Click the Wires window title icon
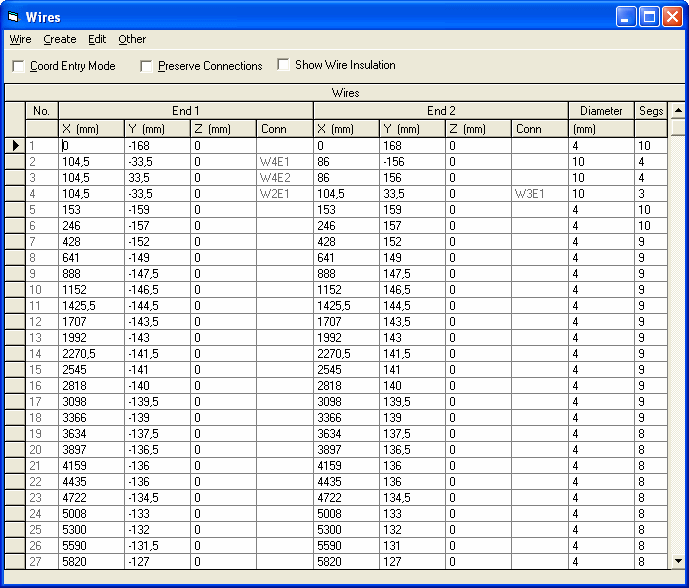This screenshot has height=588, width=689. [x=14, y=17]
